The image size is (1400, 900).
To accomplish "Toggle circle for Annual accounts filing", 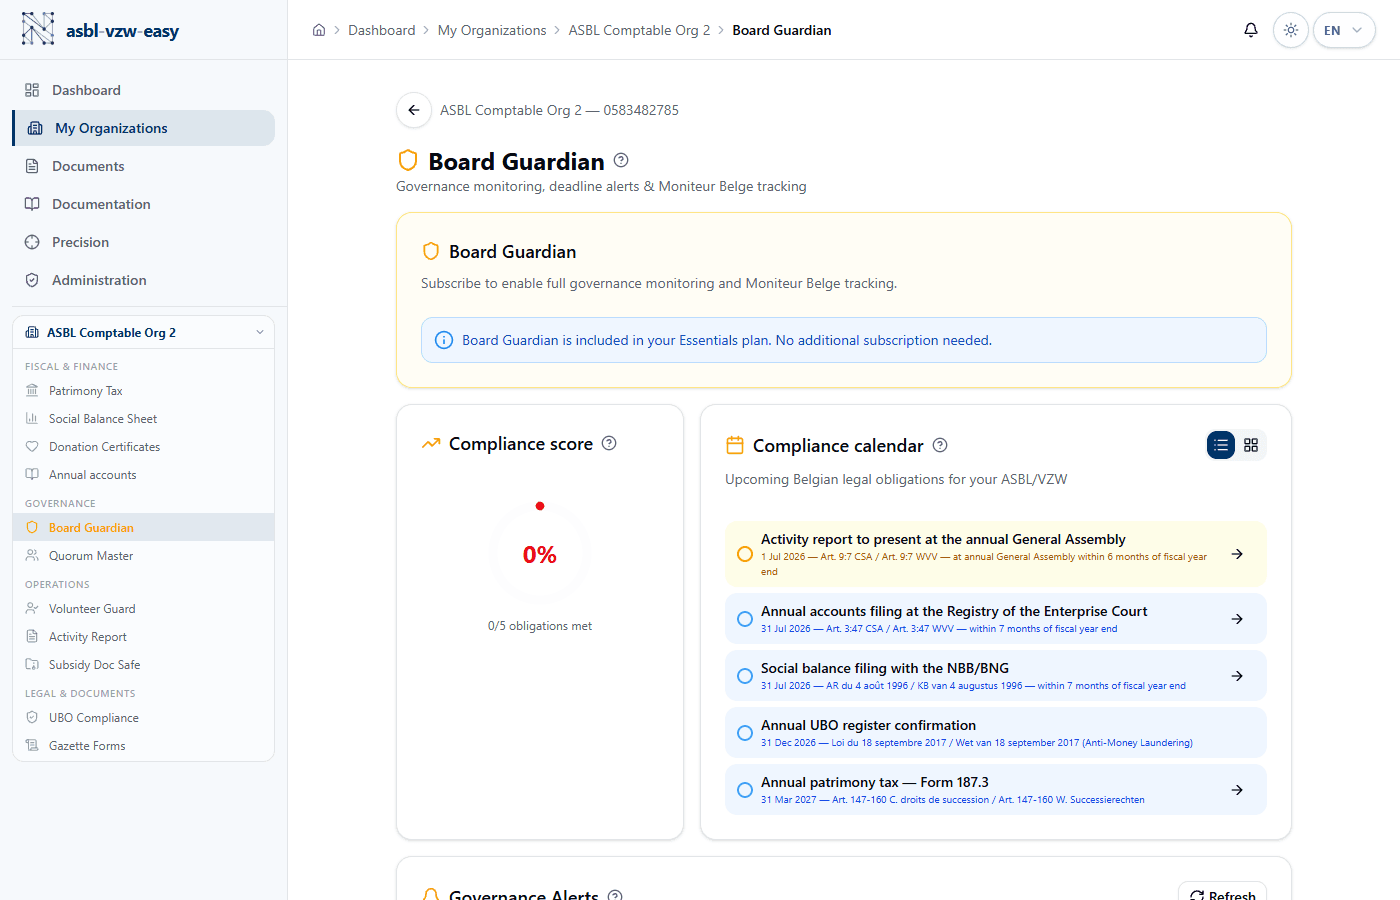I will pos(745,619).
